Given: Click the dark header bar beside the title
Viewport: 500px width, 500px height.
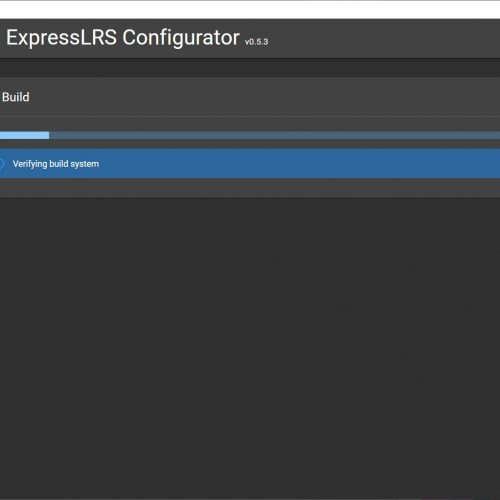Looking at the screenshot, I should coord(383,38).
